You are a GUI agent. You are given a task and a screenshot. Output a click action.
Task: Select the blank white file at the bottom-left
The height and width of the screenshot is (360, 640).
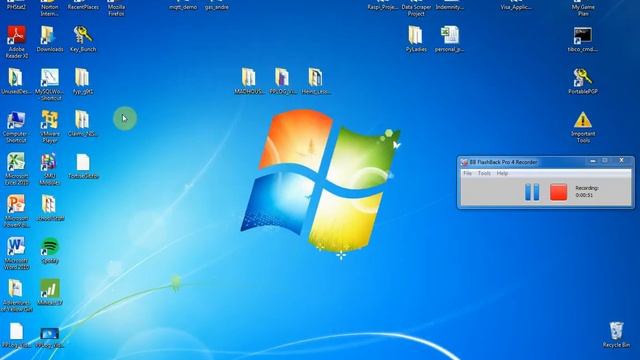point(16,331)
